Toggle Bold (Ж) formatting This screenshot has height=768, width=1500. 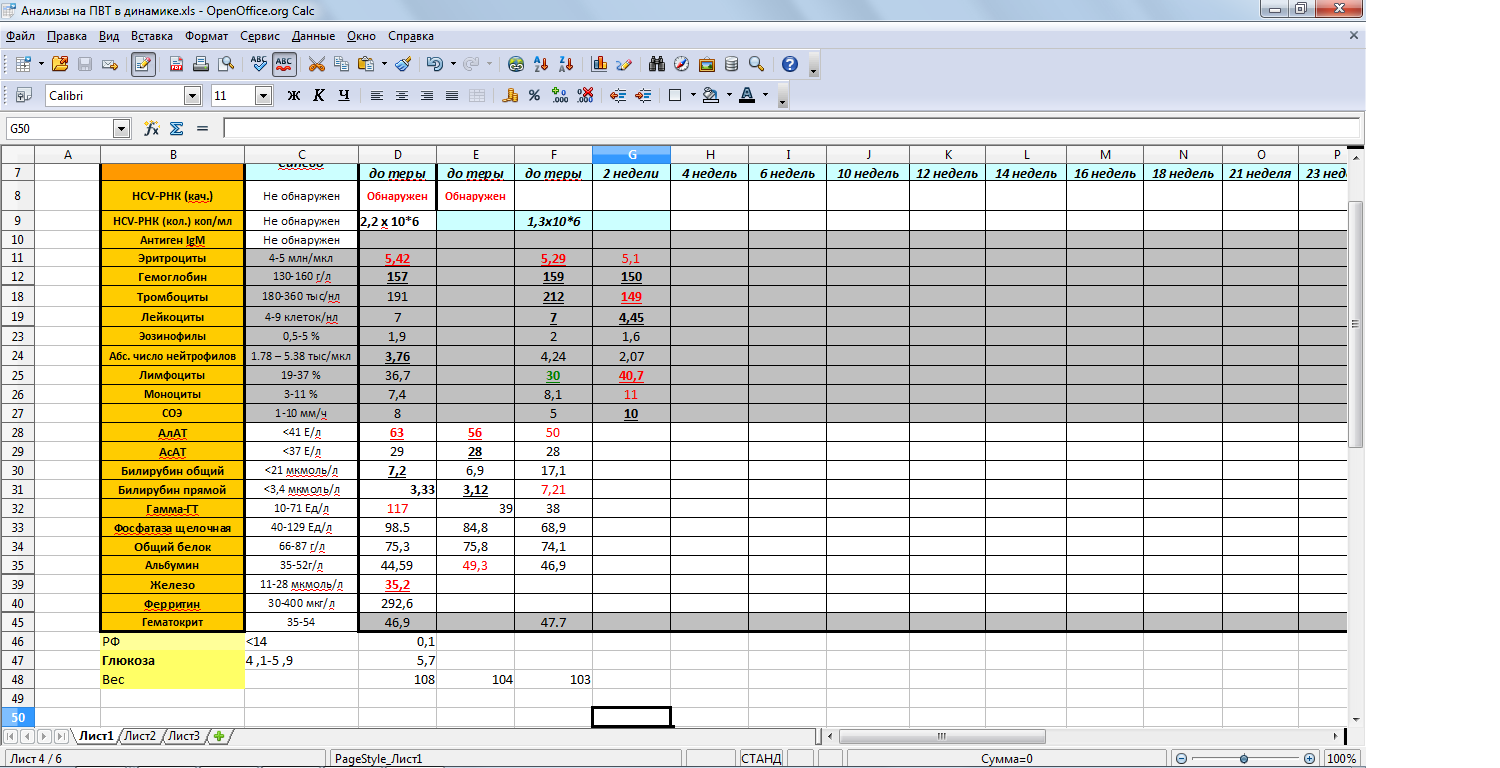click(294, 95)
